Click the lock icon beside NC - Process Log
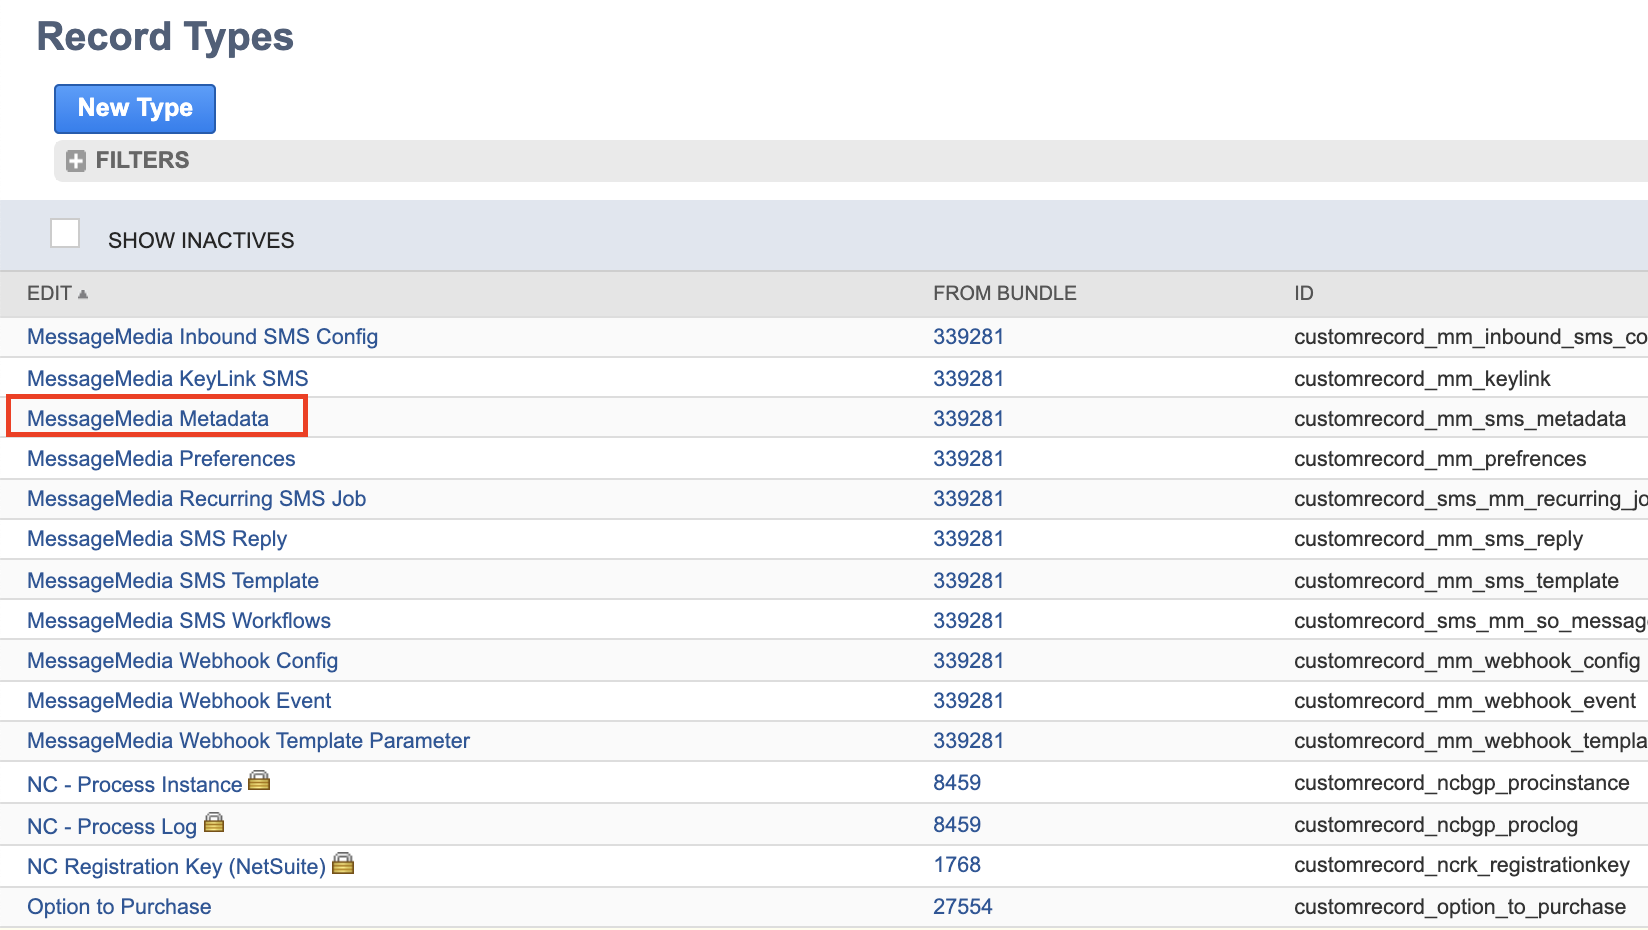 point(214,822)
